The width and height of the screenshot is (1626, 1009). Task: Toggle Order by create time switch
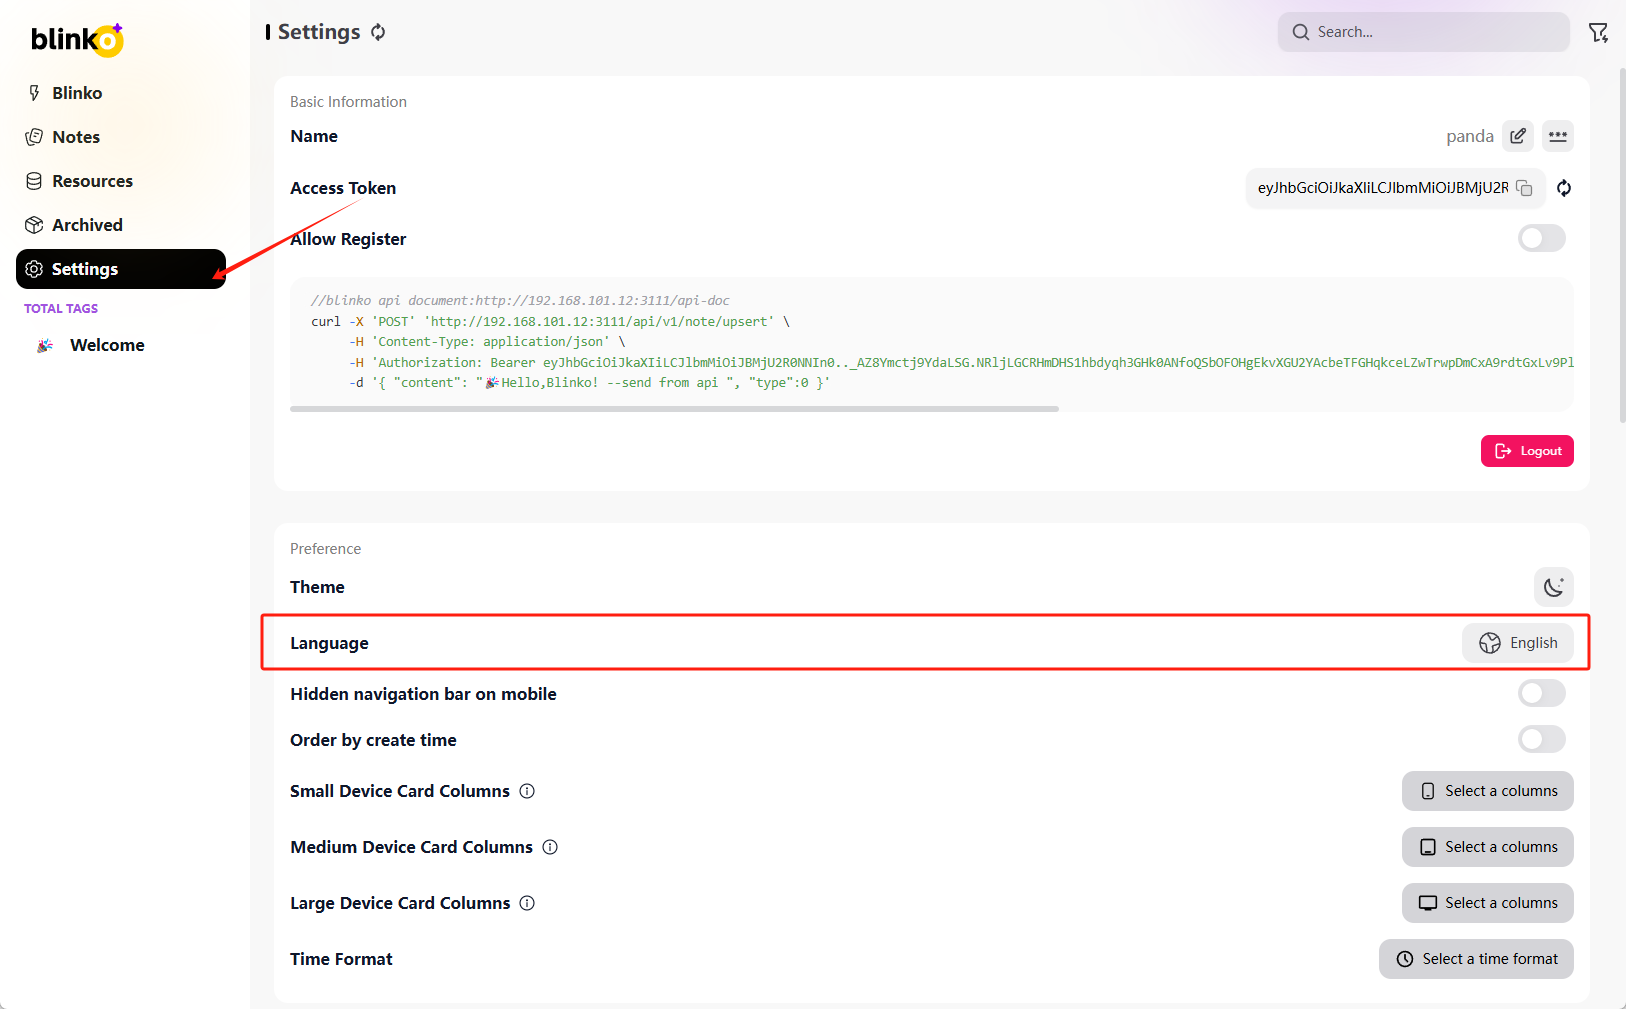point(1541,739)
